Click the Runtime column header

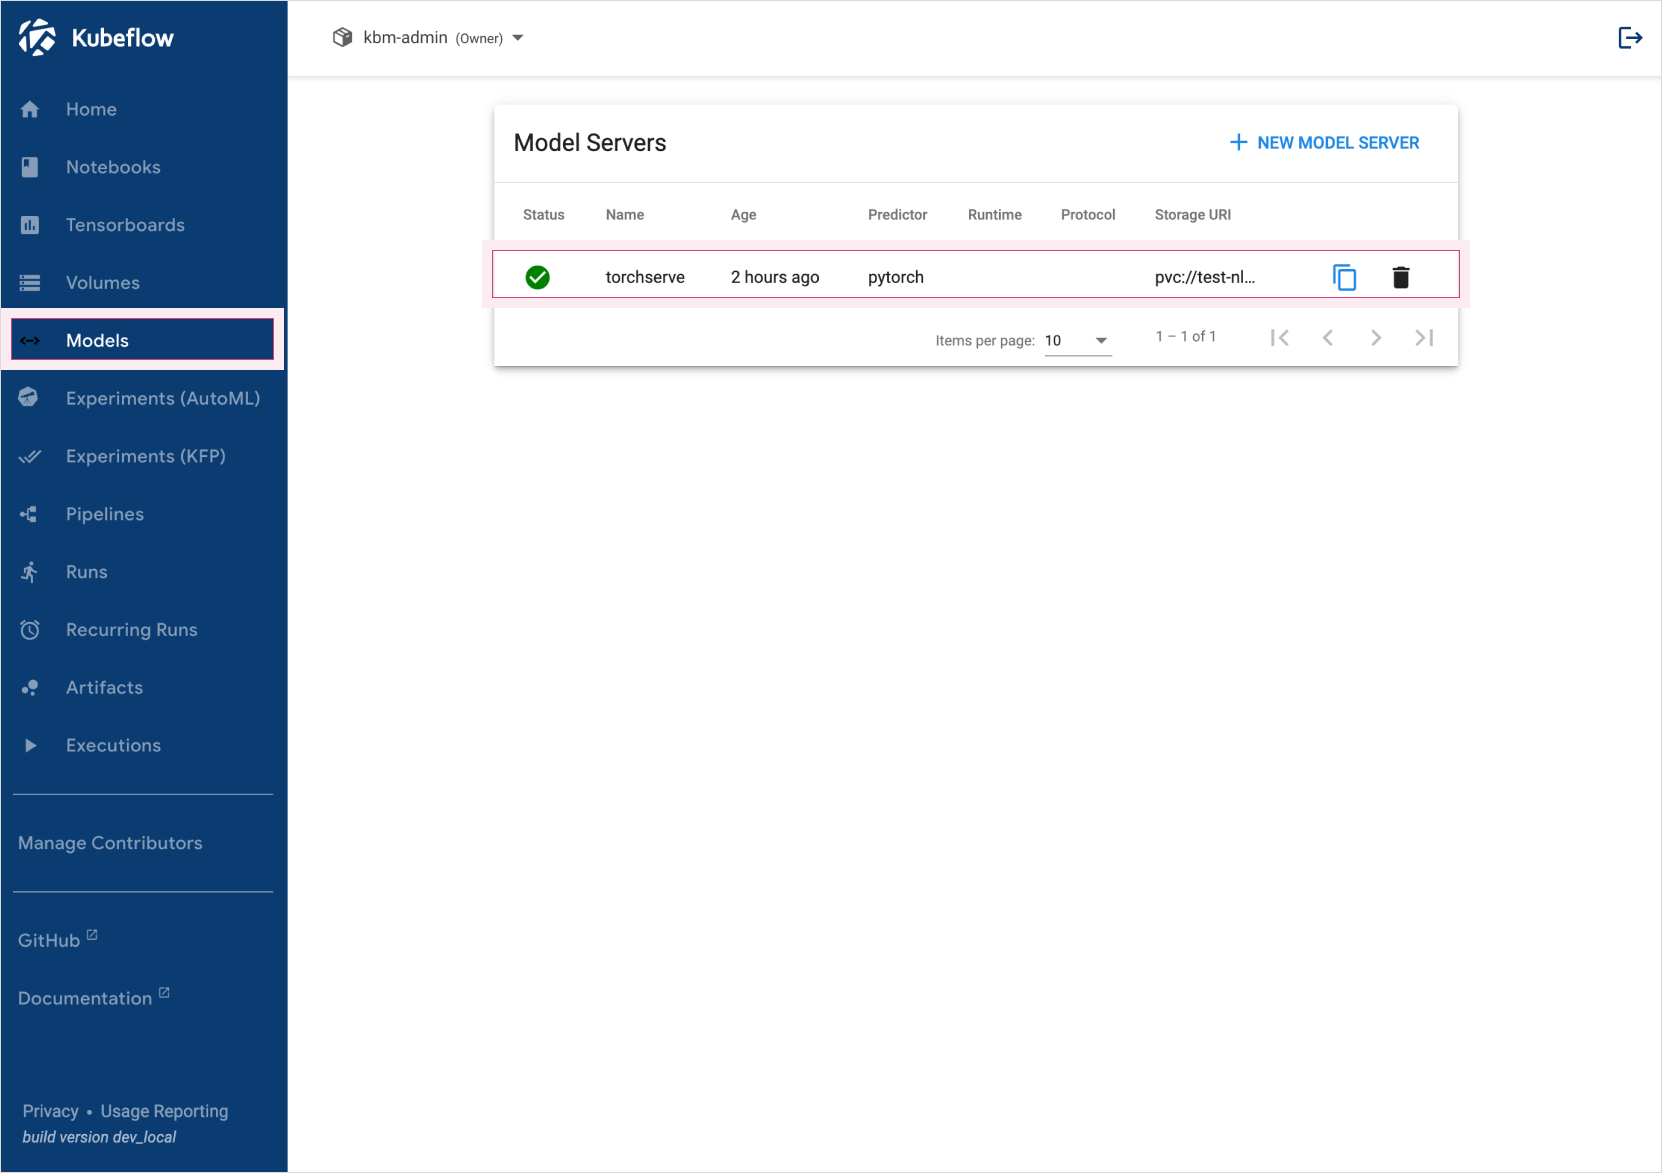[995, 215]
